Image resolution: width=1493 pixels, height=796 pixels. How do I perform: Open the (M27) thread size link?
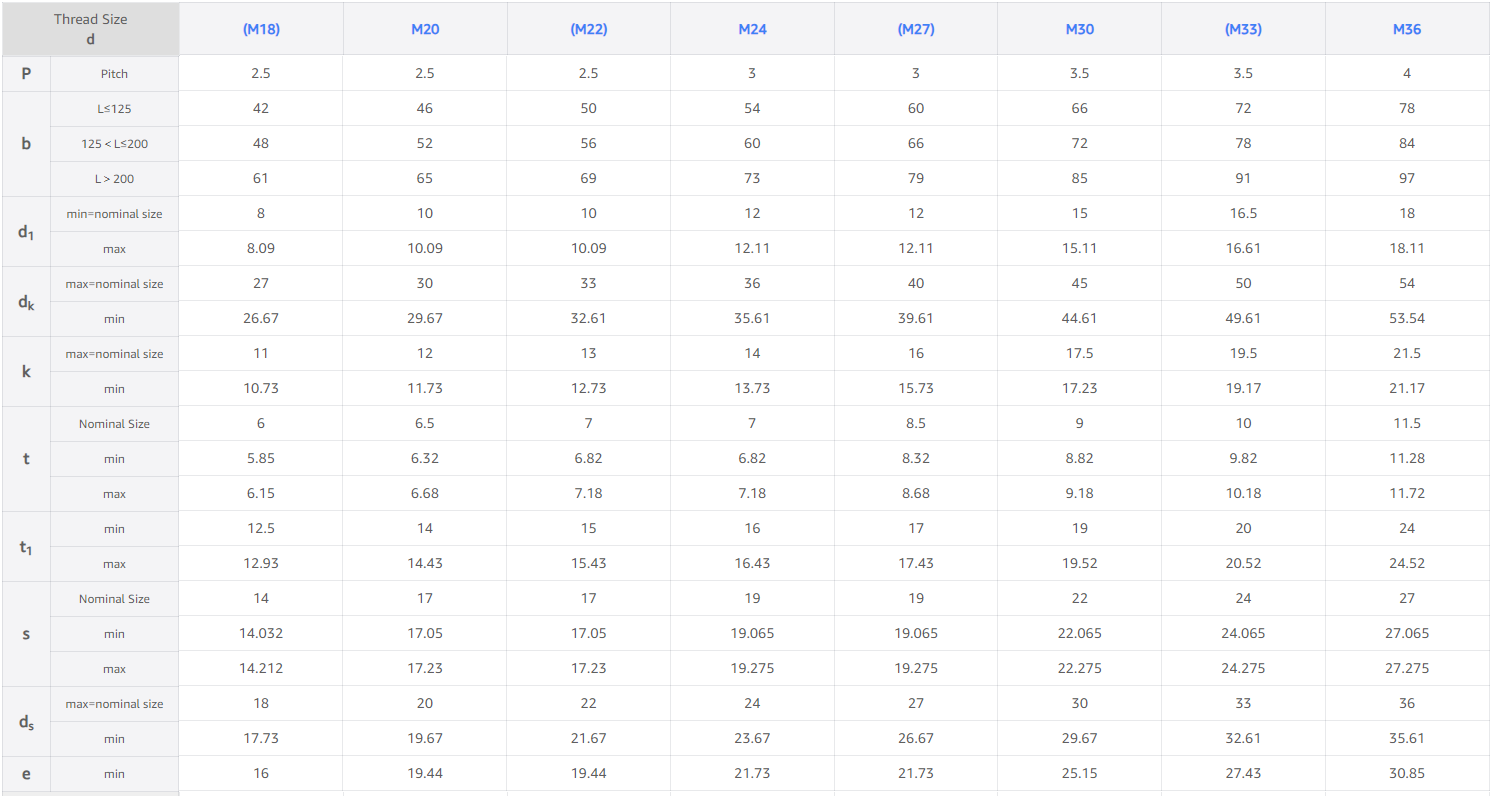(x=916, y=29)
